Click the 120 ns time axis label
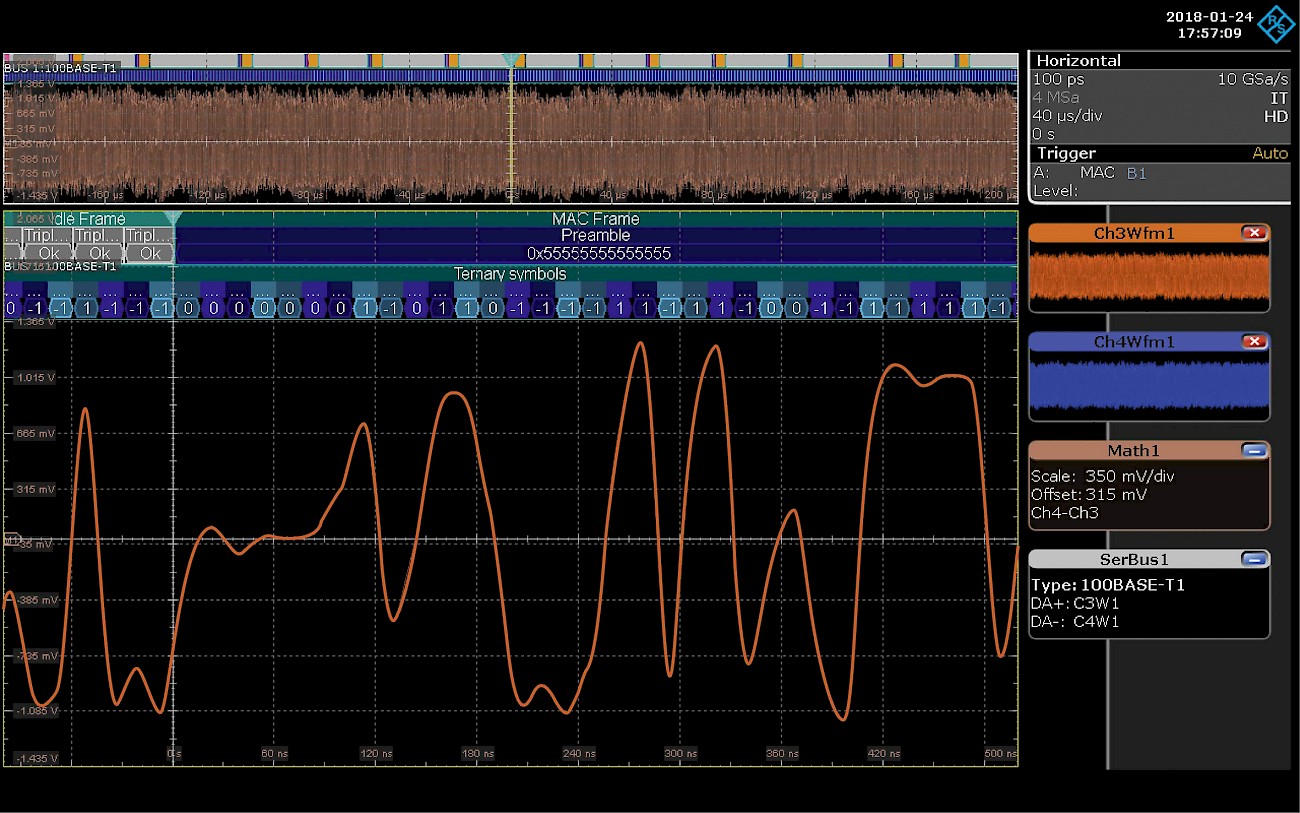 tap(375, 753)
